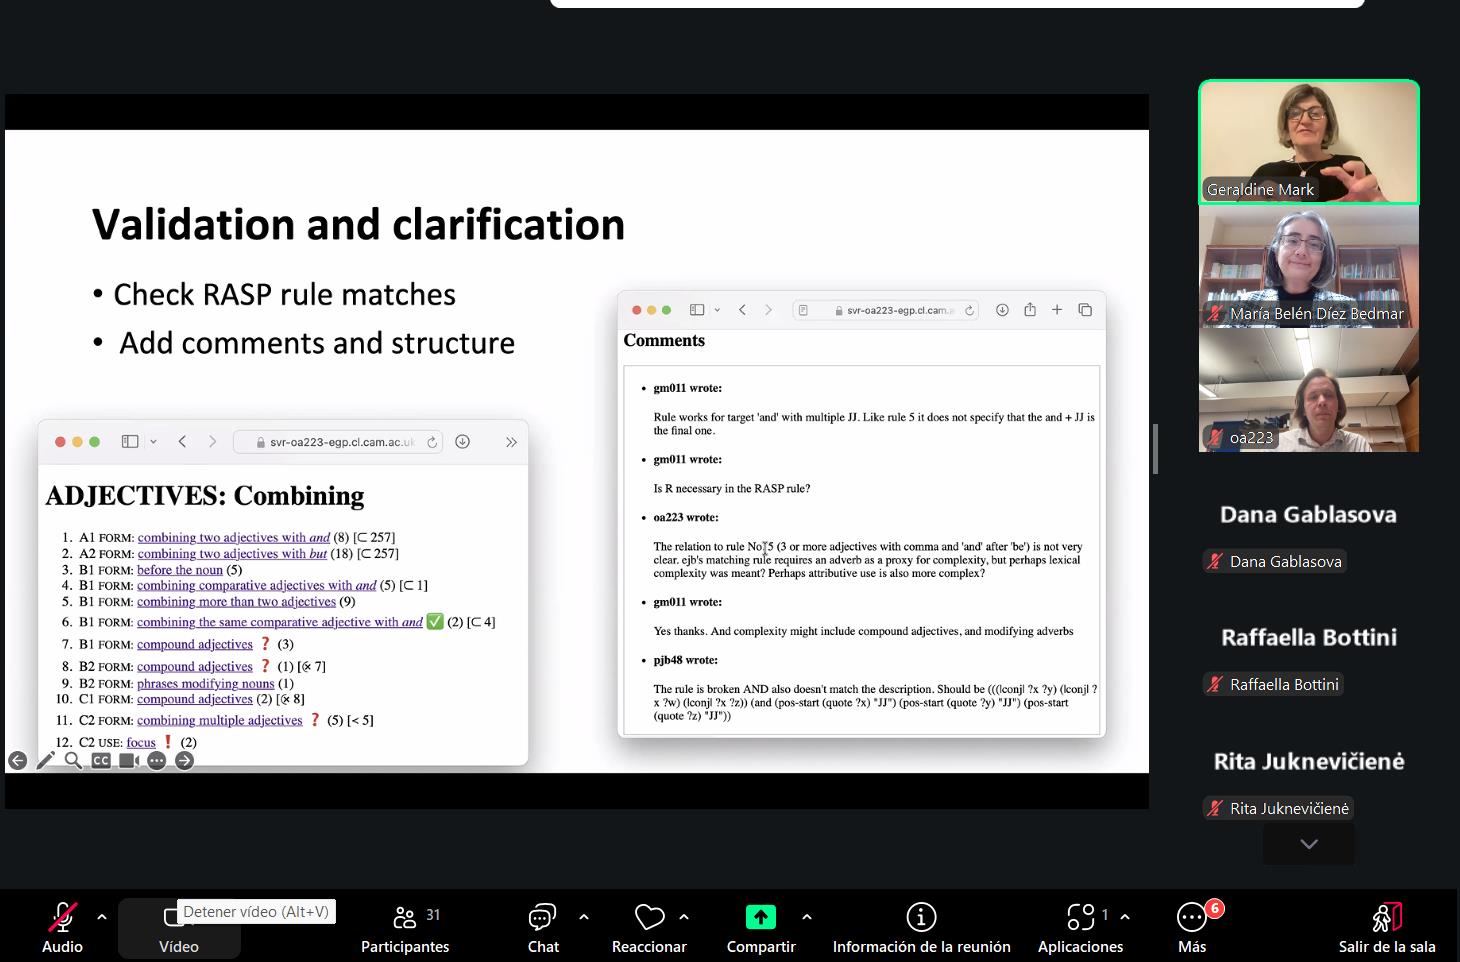
Task: Expand the options arrow beside Compartir
Action: click(807, 916)
